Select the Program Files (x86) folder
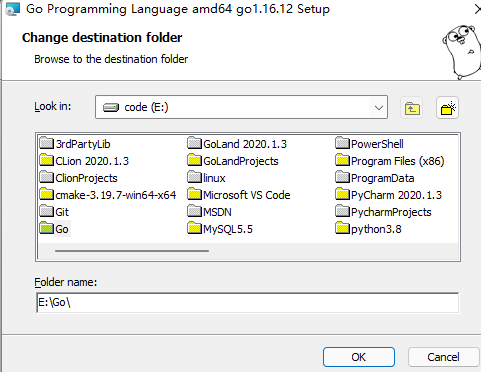The width and height of the screenshot is (481, 372). (x=390, y=161)
